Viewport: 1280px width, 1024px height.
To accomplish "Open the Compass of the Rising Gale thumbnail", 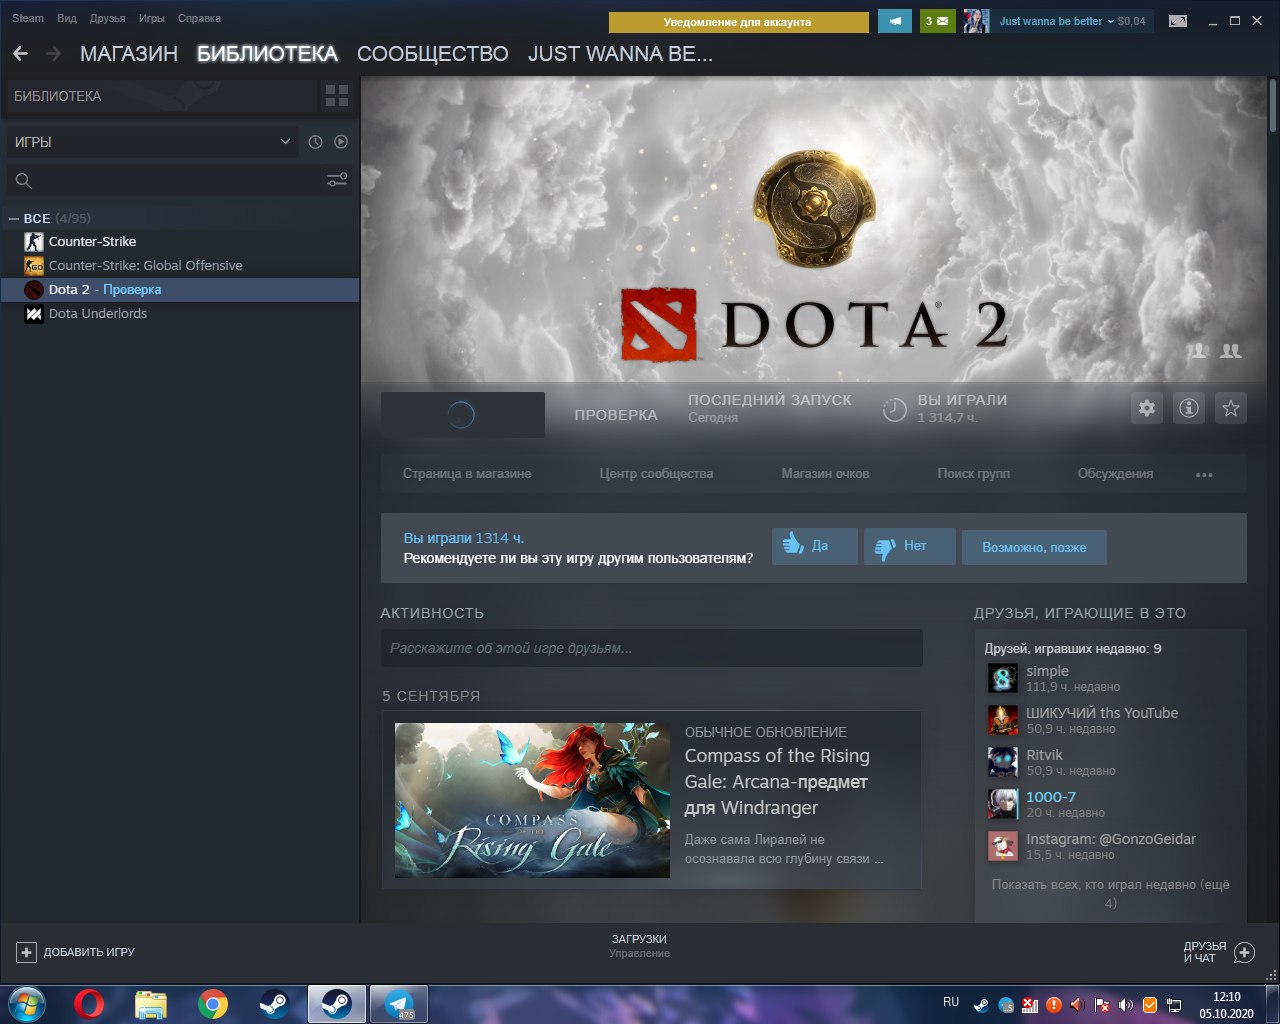I will pos(532,800).
